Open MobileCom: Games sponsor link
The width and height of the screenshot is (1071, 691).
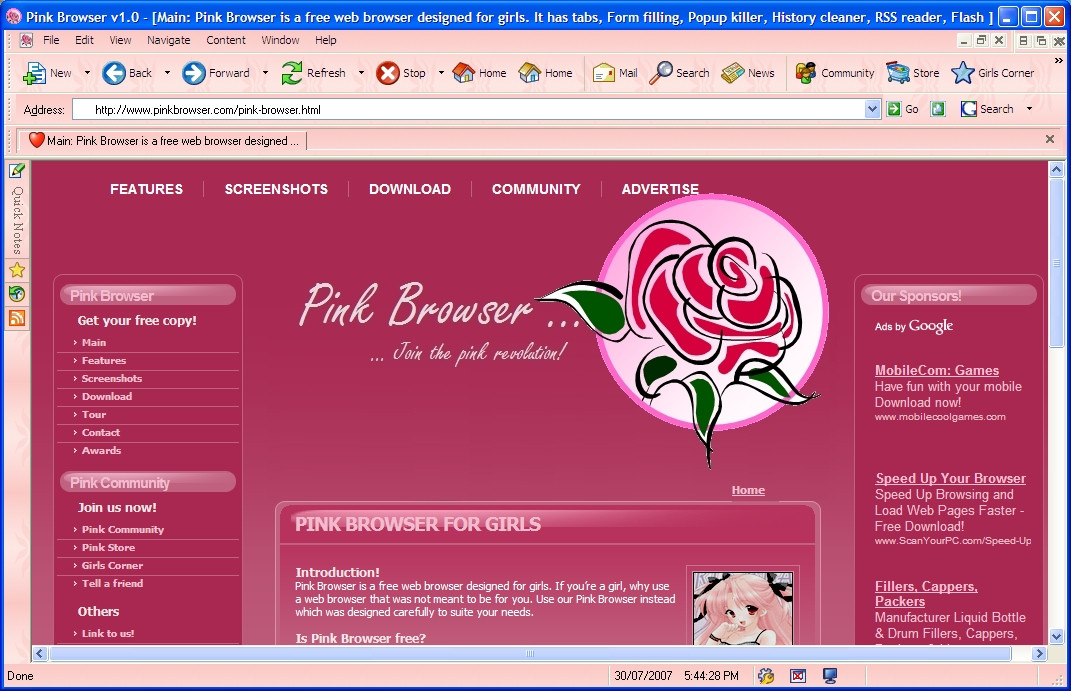click(936, 370)
